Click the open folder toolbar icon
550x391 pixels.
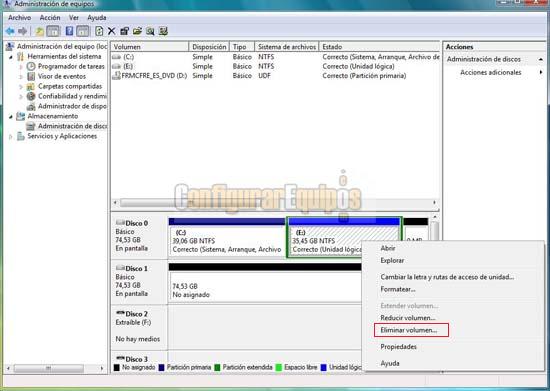tap(137, 31)
